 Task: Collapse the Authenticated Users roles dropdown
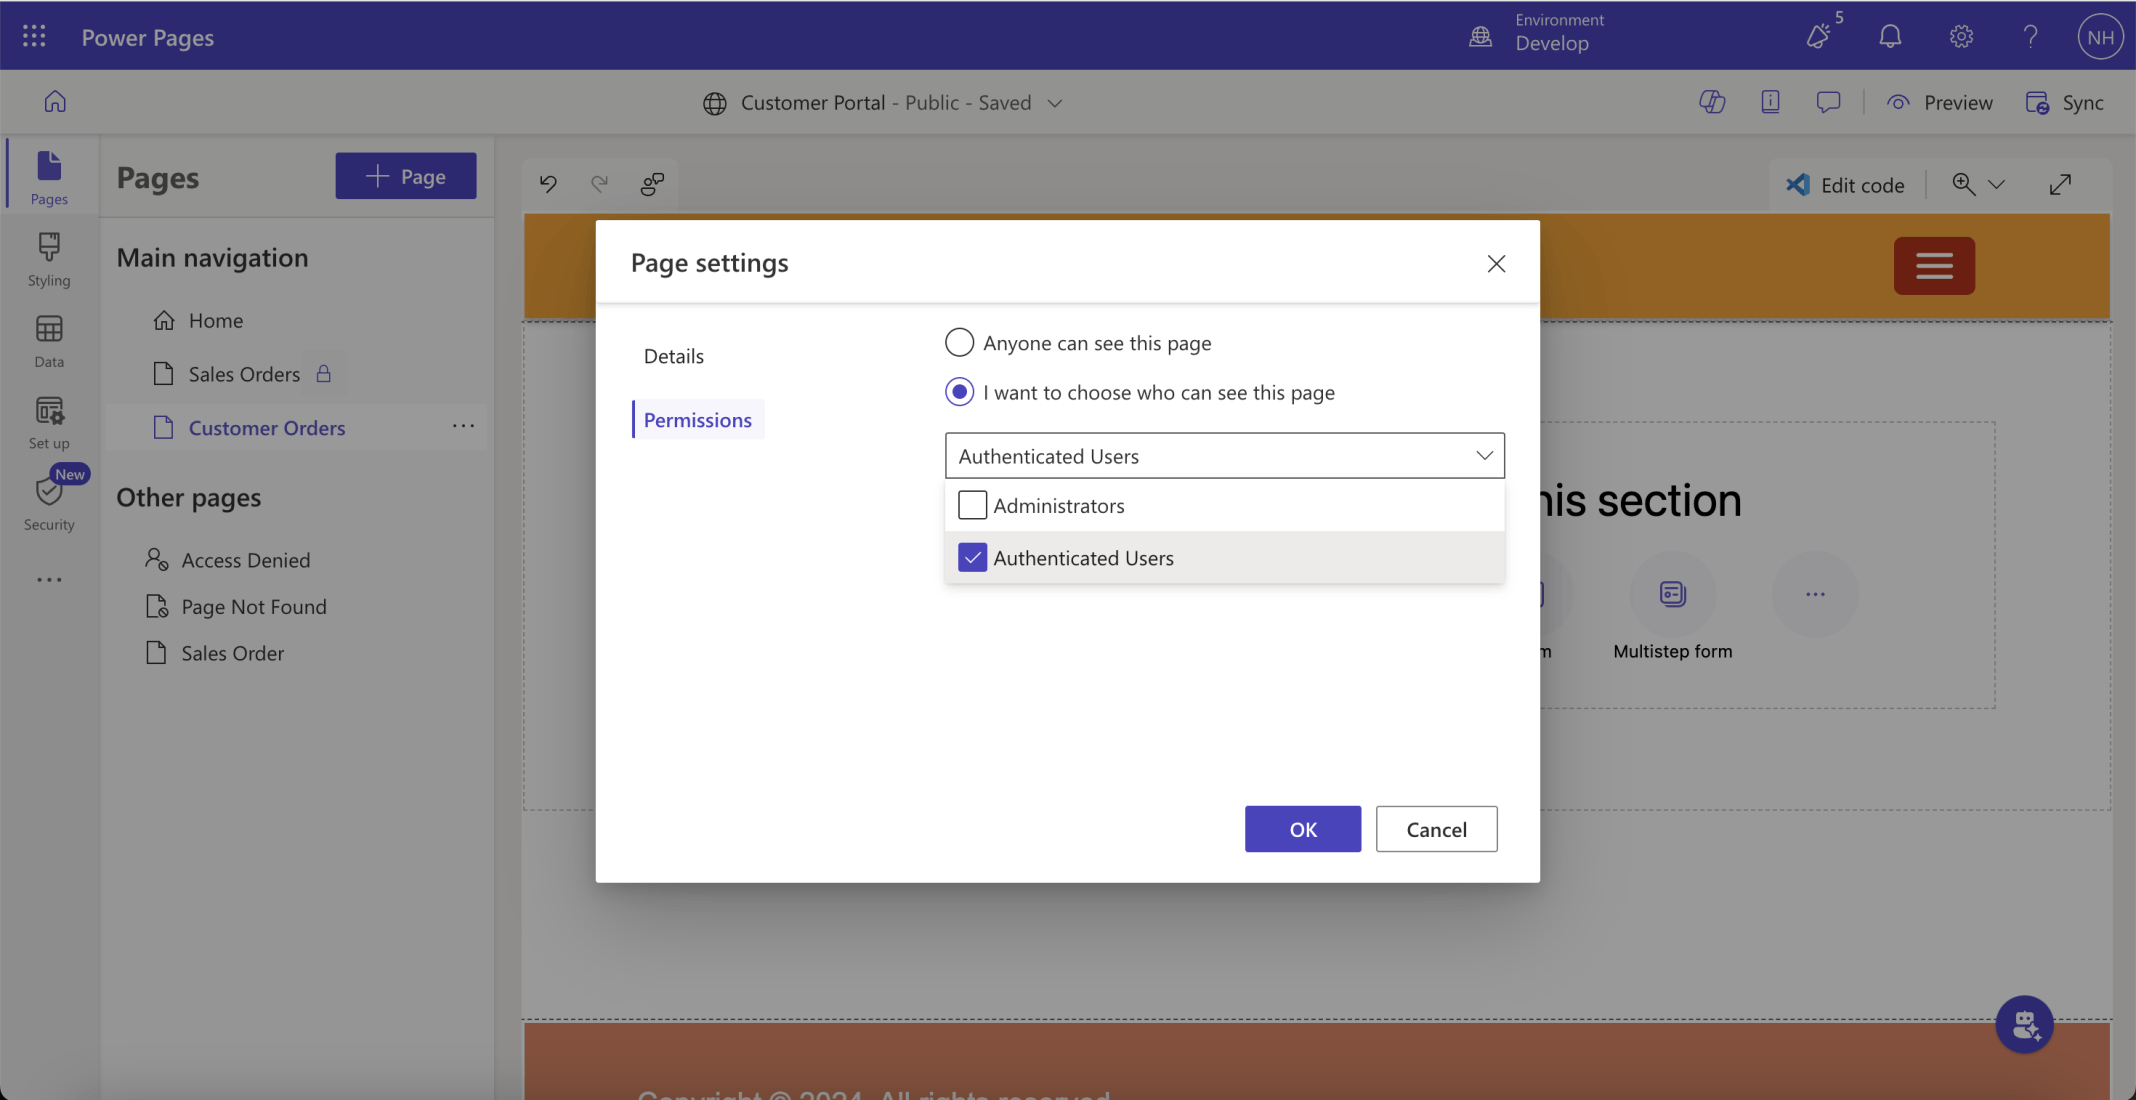pyautogui.click(x=1484, y=456)
